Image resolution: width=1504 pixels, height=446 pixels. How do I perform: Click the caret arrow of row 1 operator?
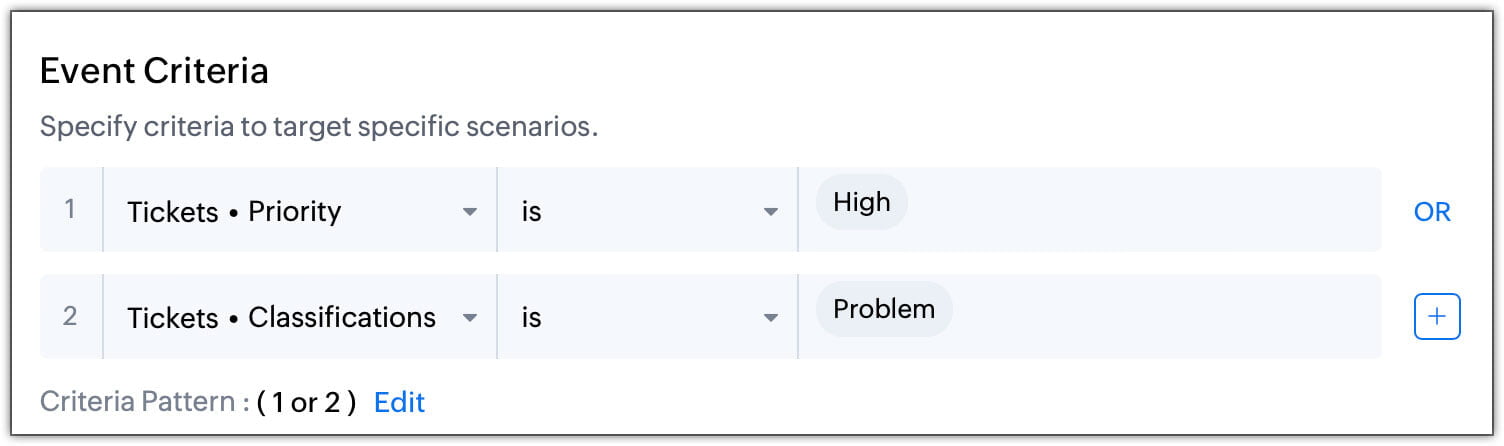[770, 212]
